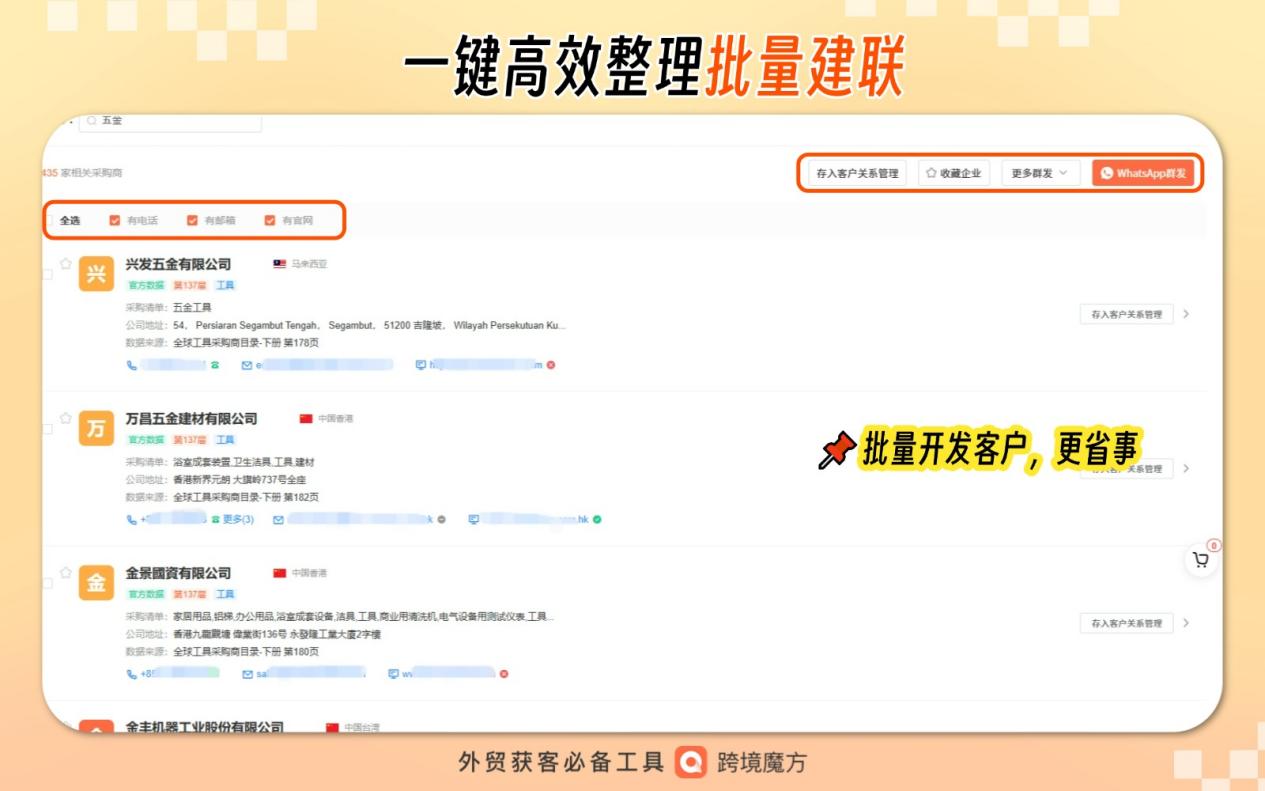
Task: Click email icon in 金景國資 row
Action: pos(247,674)
